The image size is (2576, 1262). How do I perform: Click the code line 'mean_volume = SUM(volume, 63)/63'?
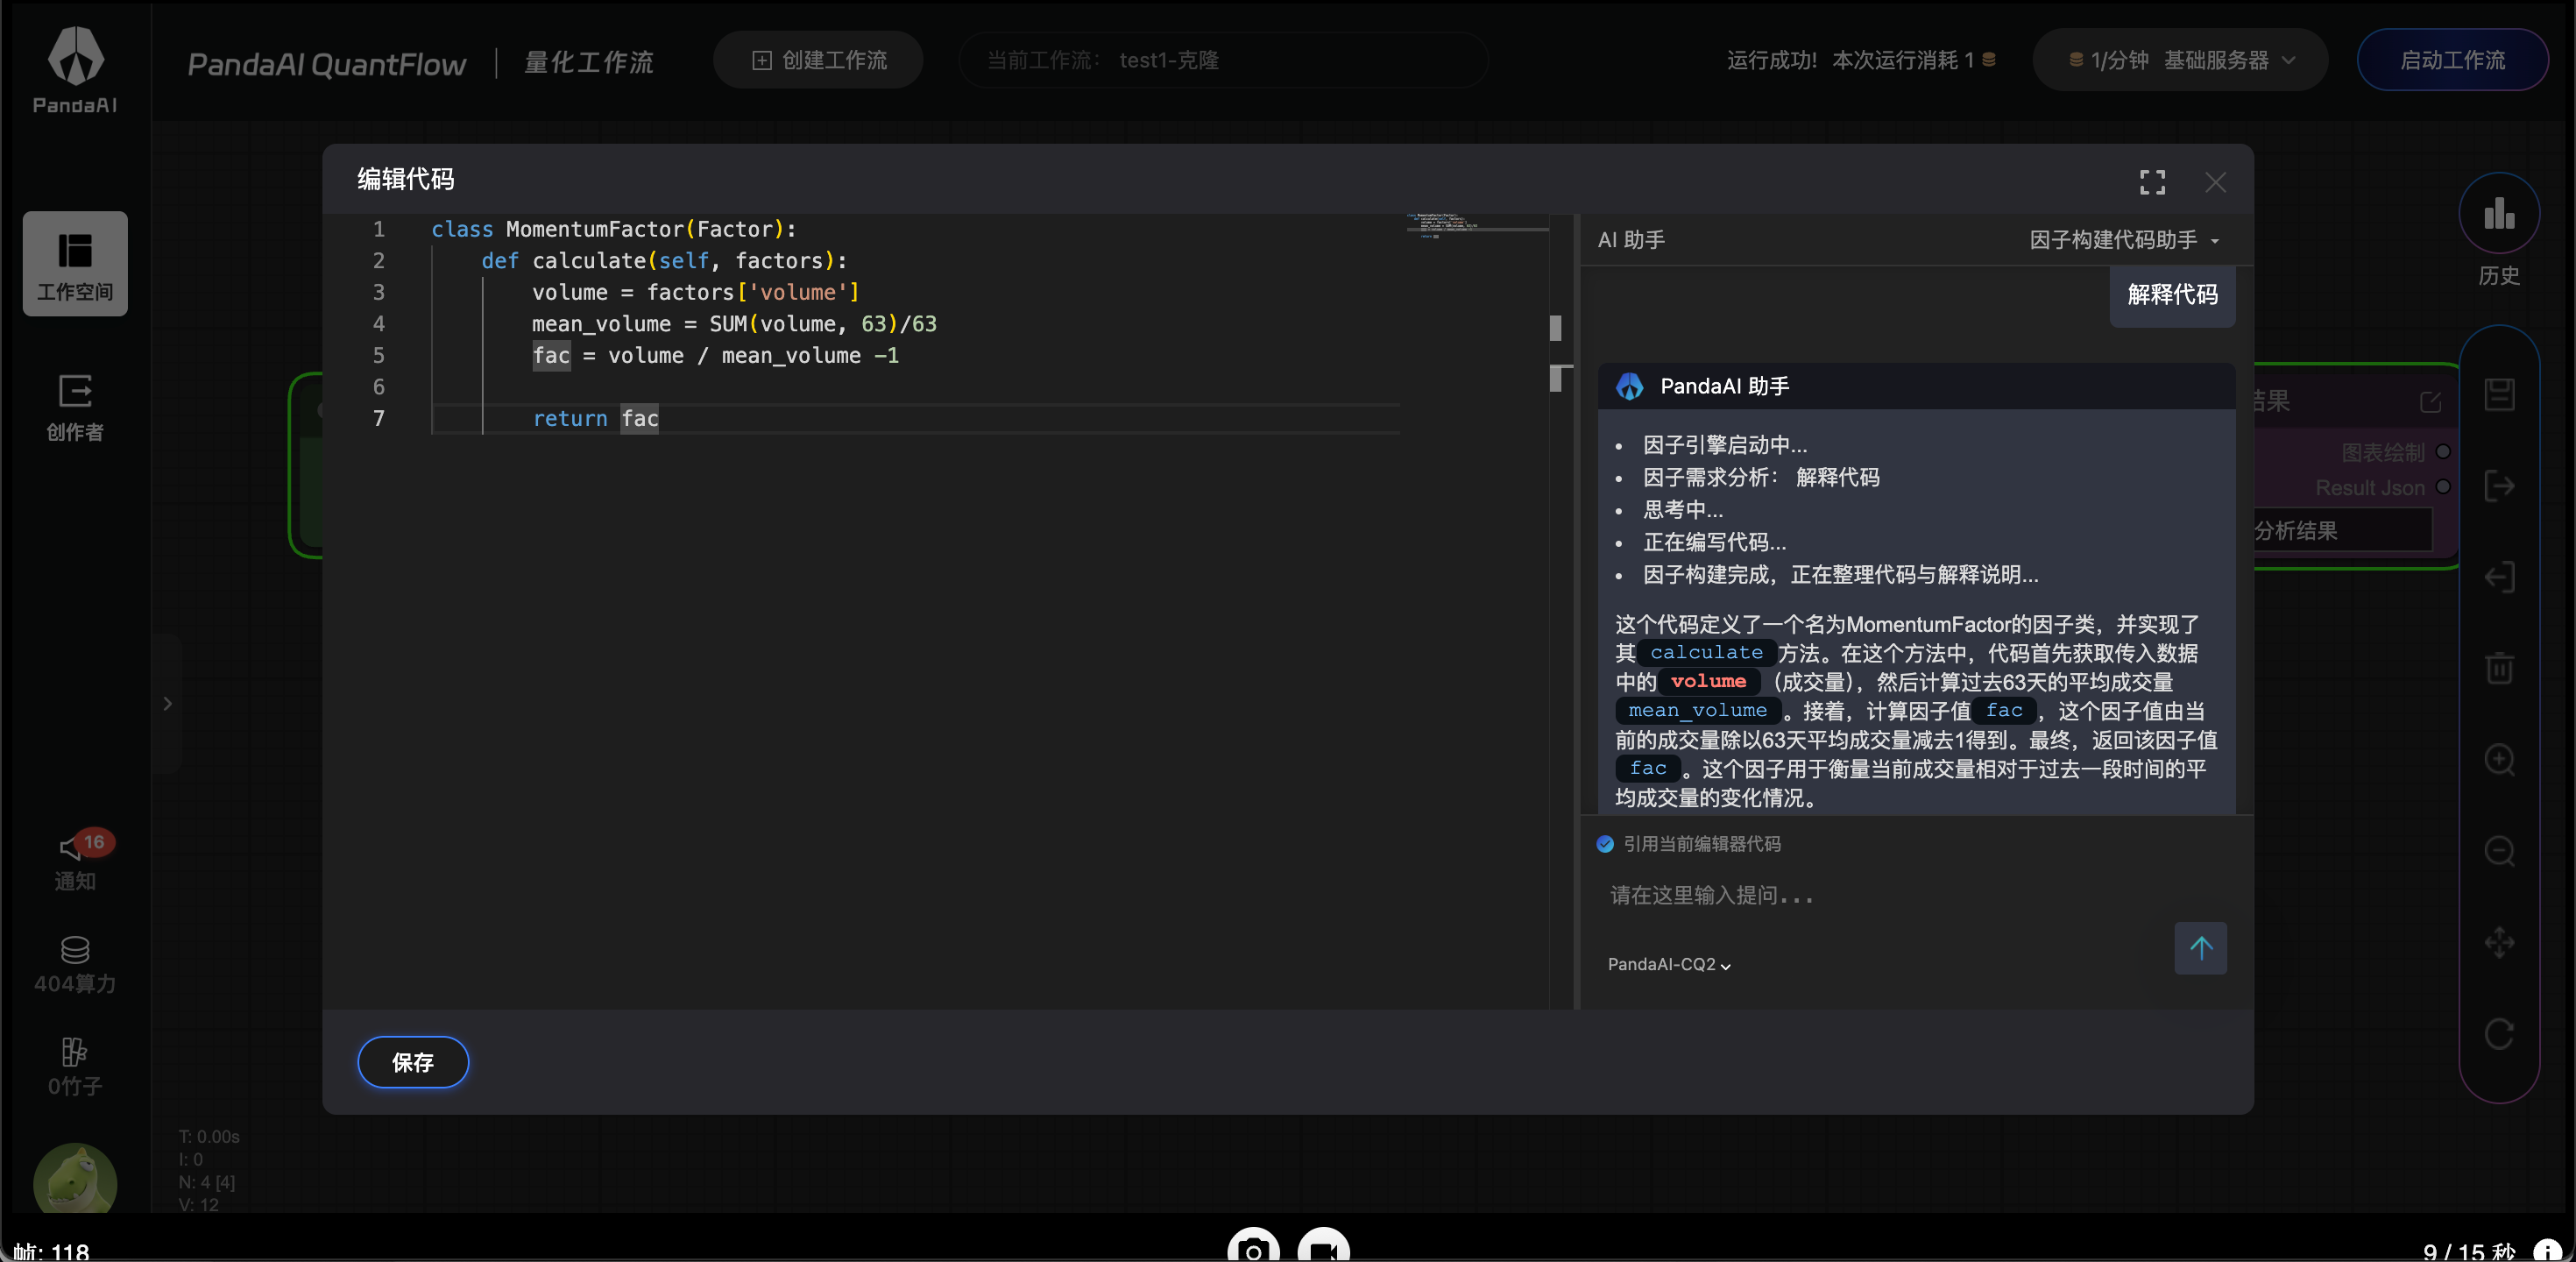pos(734,324)
